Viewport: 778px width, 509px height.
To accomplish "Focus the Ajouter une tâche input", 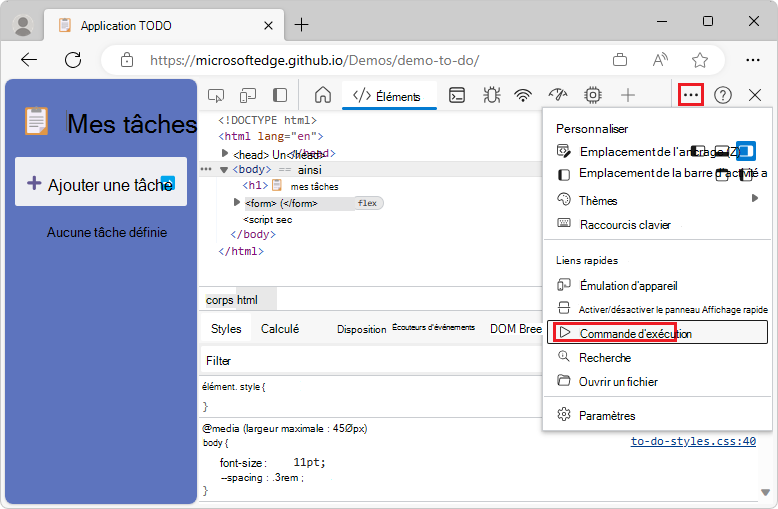I will click(101, 182).
